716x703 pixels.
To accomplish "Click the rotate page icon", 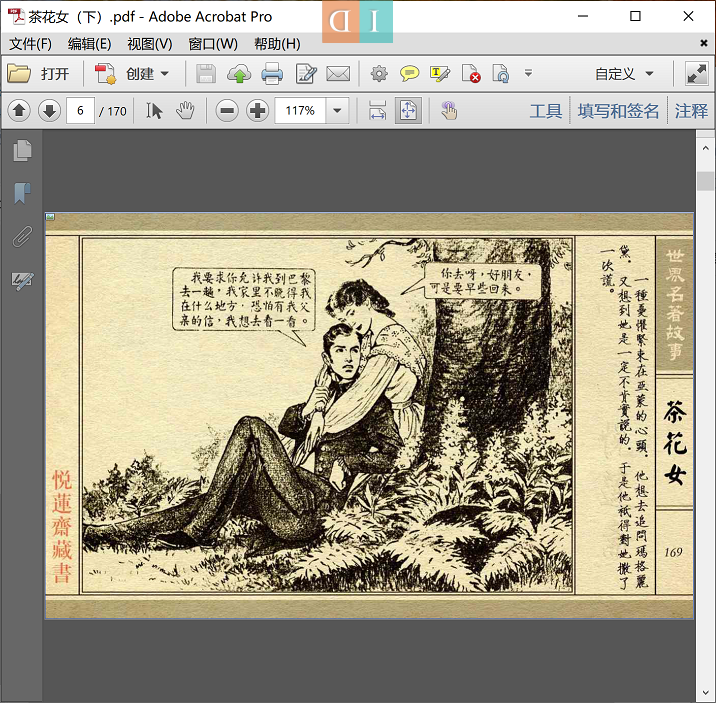I will click(500, 74).
